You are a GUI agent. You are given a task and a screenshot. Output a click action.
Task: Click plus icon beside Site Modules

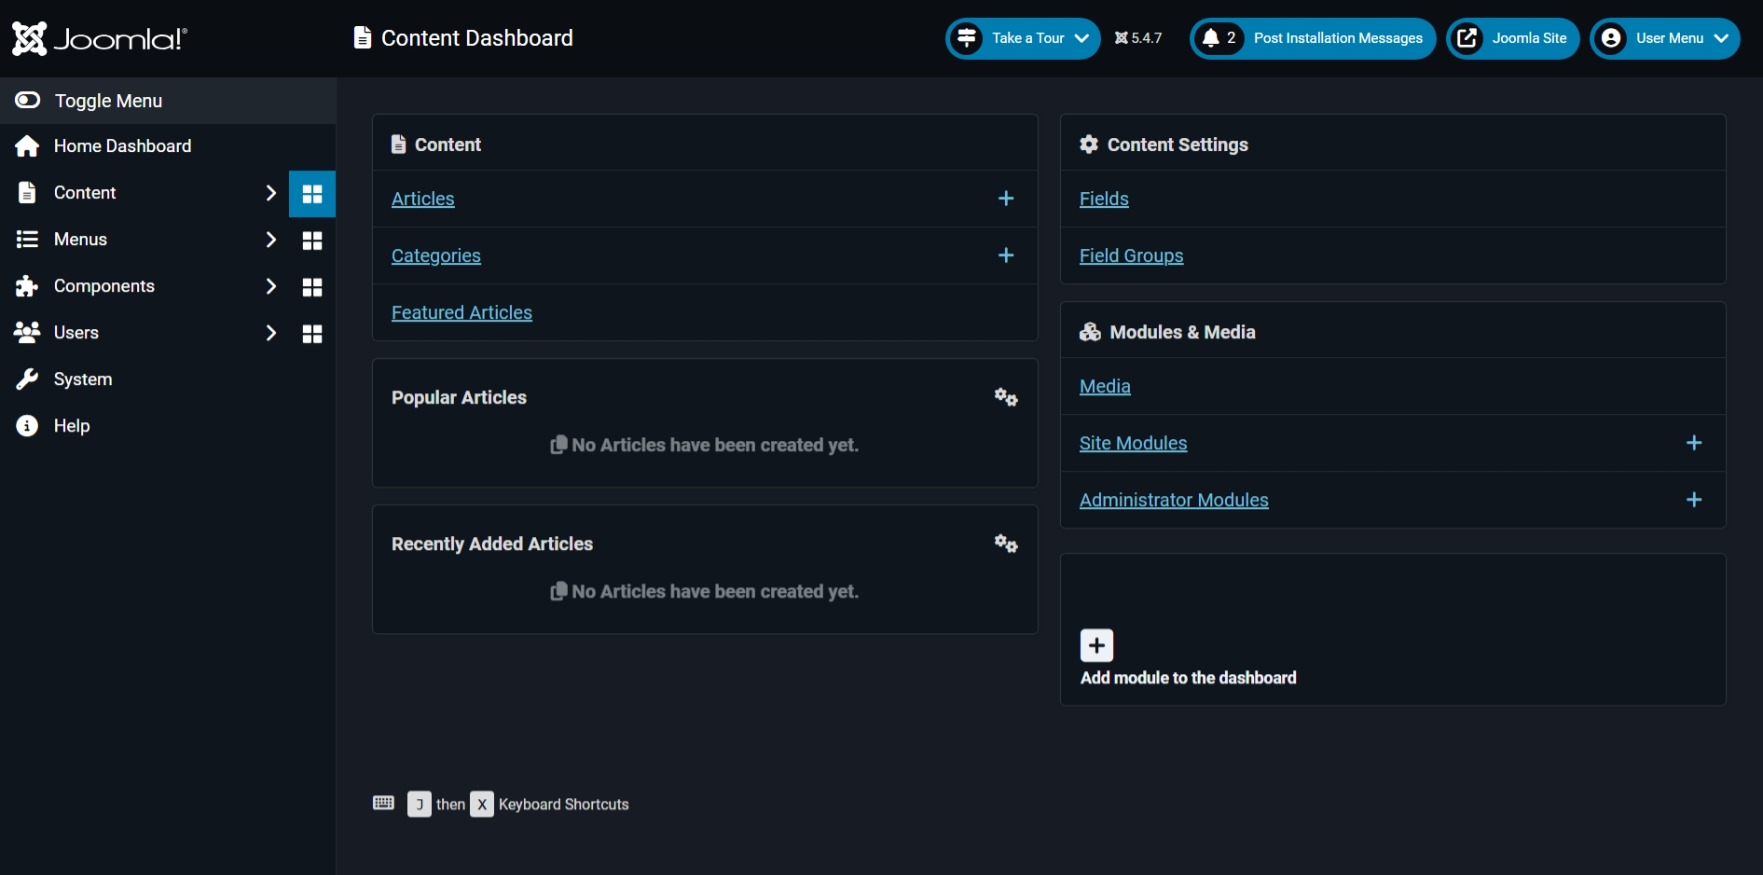(x=1694, y=443)
